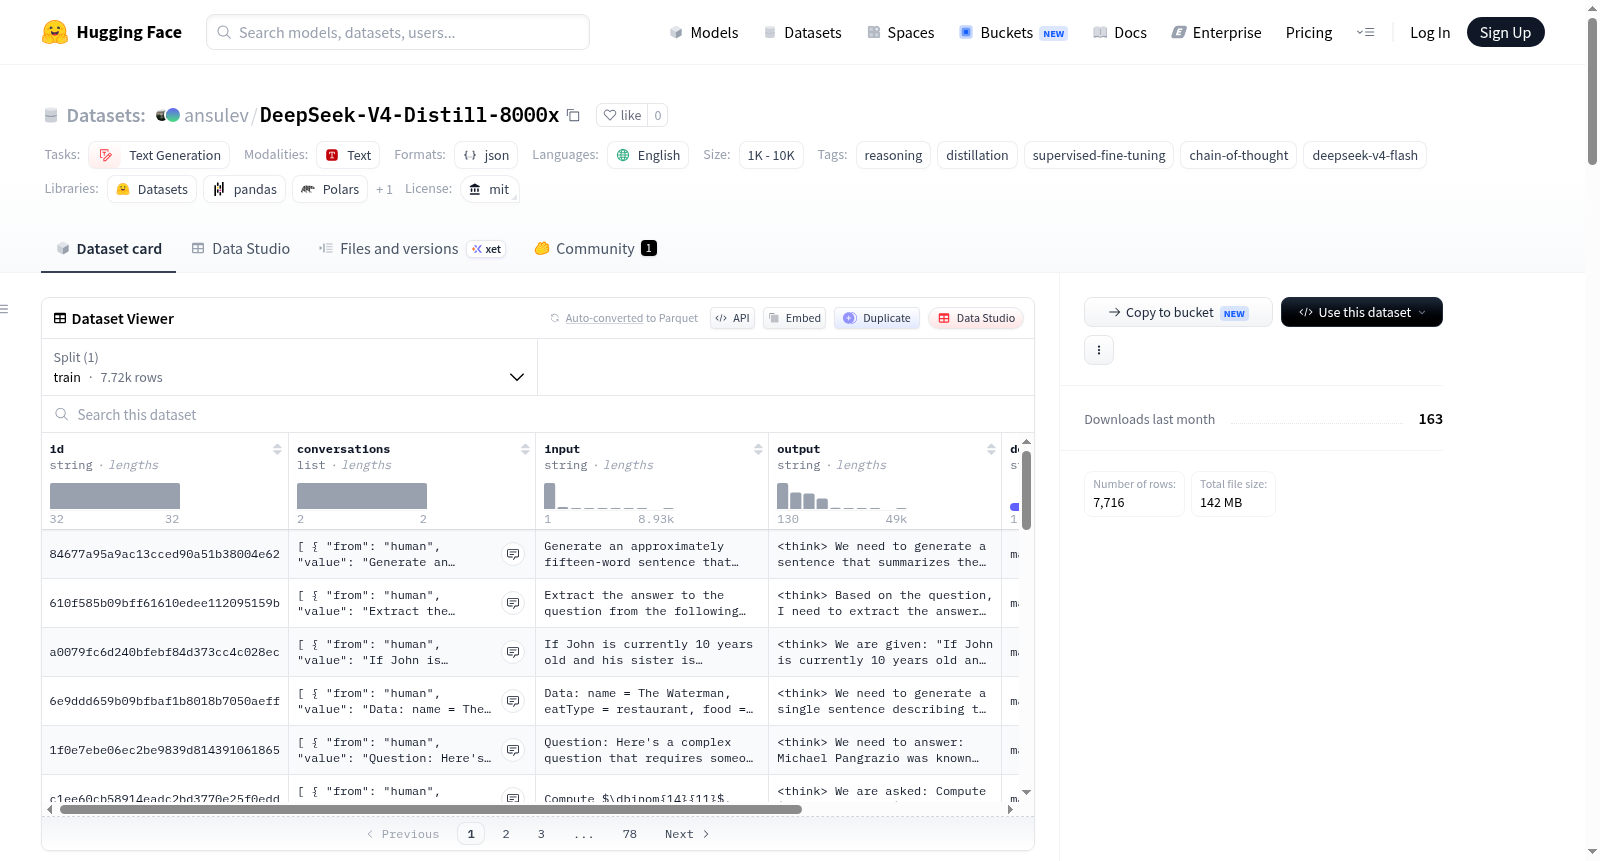This screenshot has width=1600, height=861.
Task: Open conversation viewer for row 84677a95a9ac13cced90a51b38004e62
Action: [x=513, y=554]
